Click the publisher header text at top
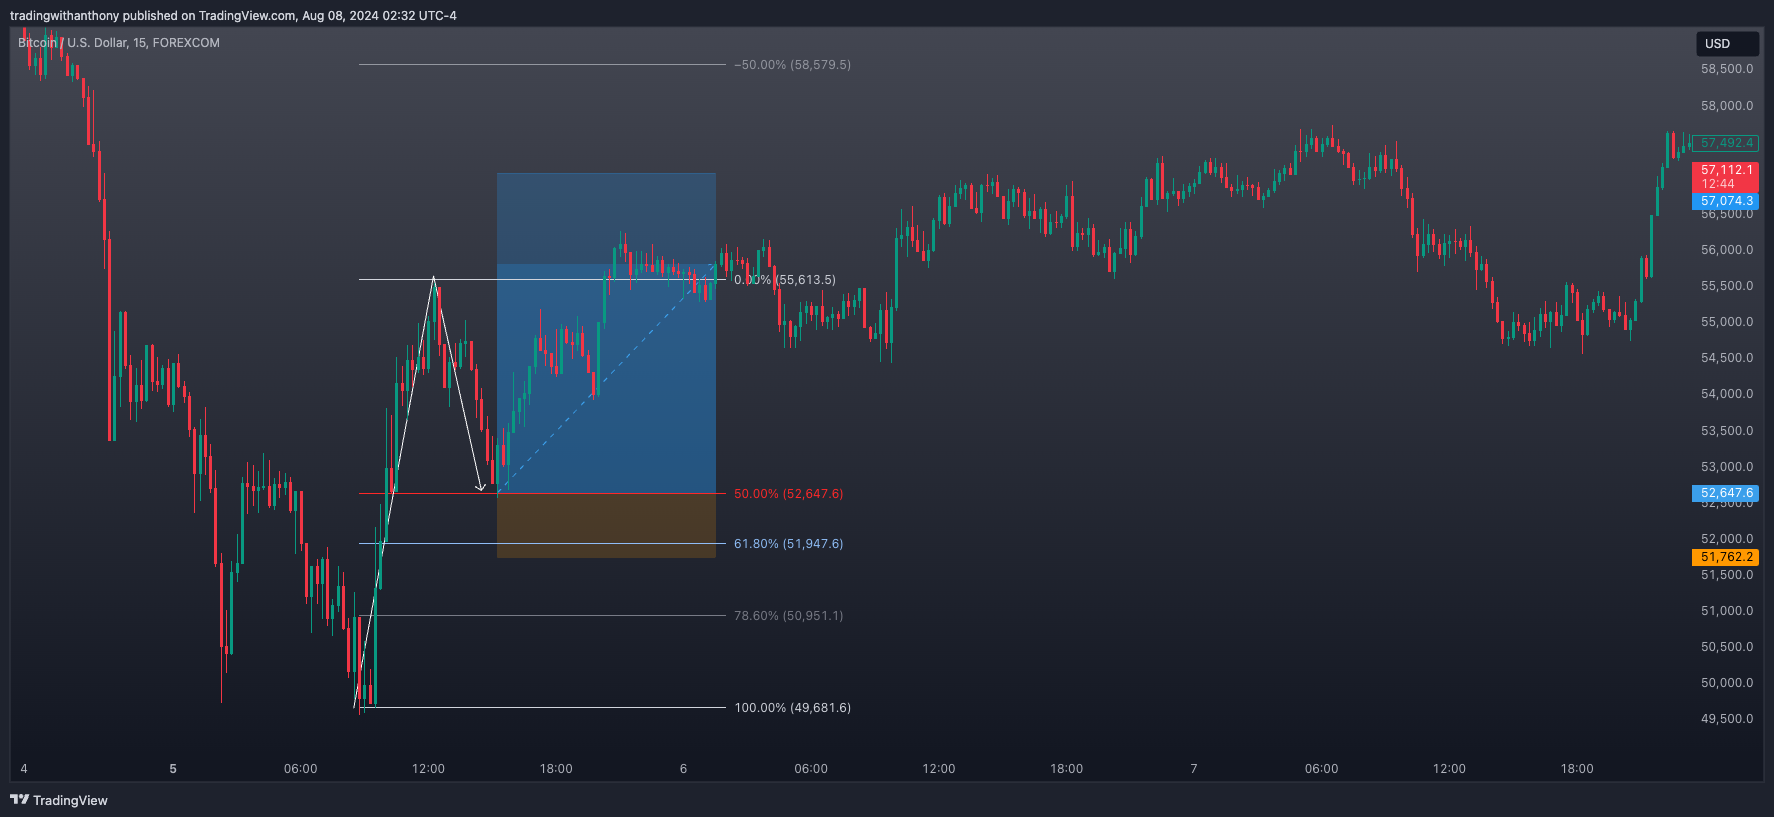Image resolution: width=1774 pixels, height=817 pixels. tap(233, 15)
